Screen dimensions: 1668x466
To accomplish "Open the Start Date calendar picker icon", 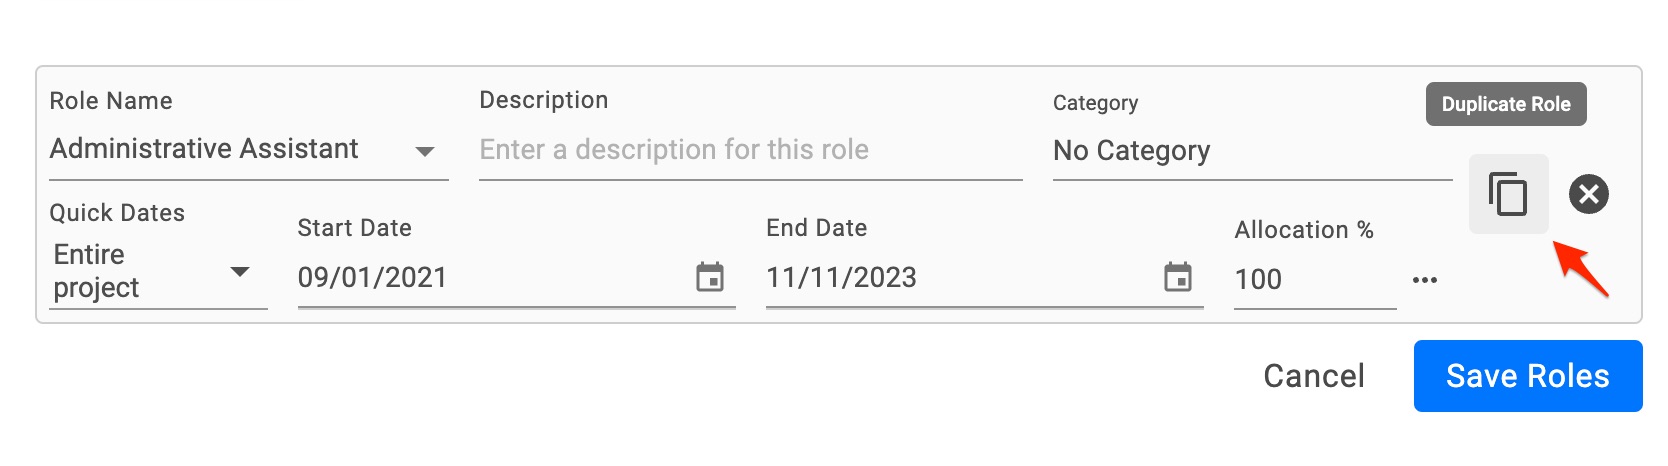I will coord(710,277).
